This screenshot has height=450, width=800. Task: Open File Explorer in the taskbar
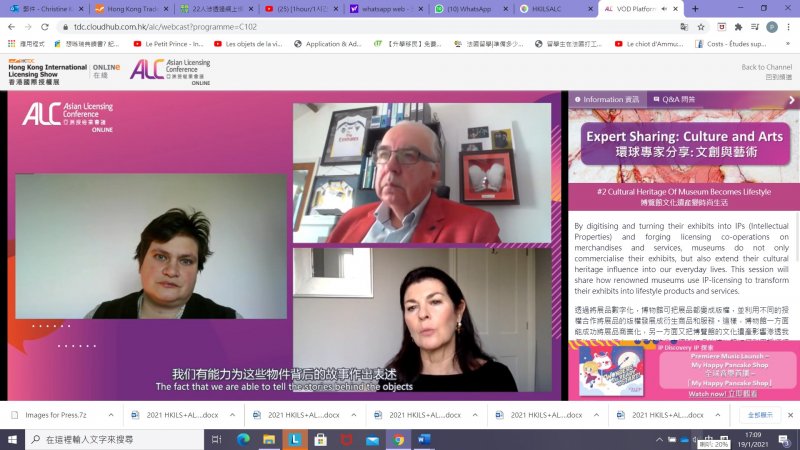pyautogui.click(x=269, y=439)
